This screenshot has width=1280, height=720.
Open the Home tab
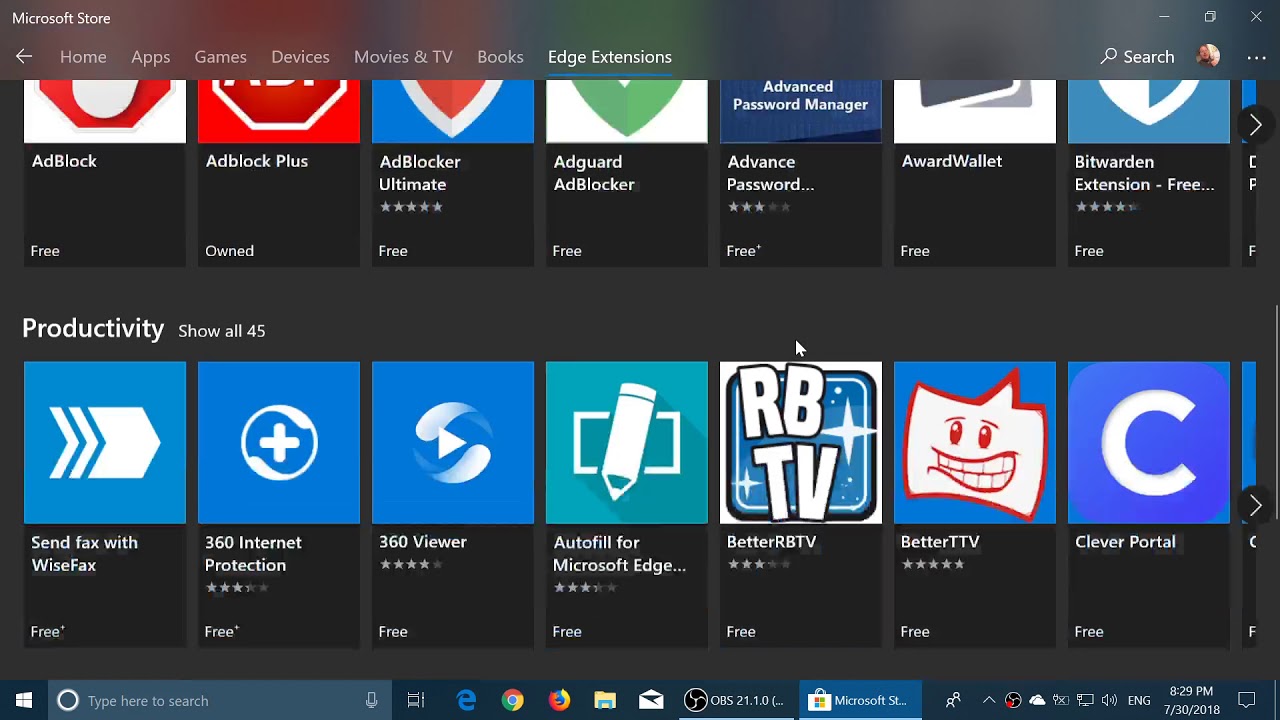click(x=83, y=57)
